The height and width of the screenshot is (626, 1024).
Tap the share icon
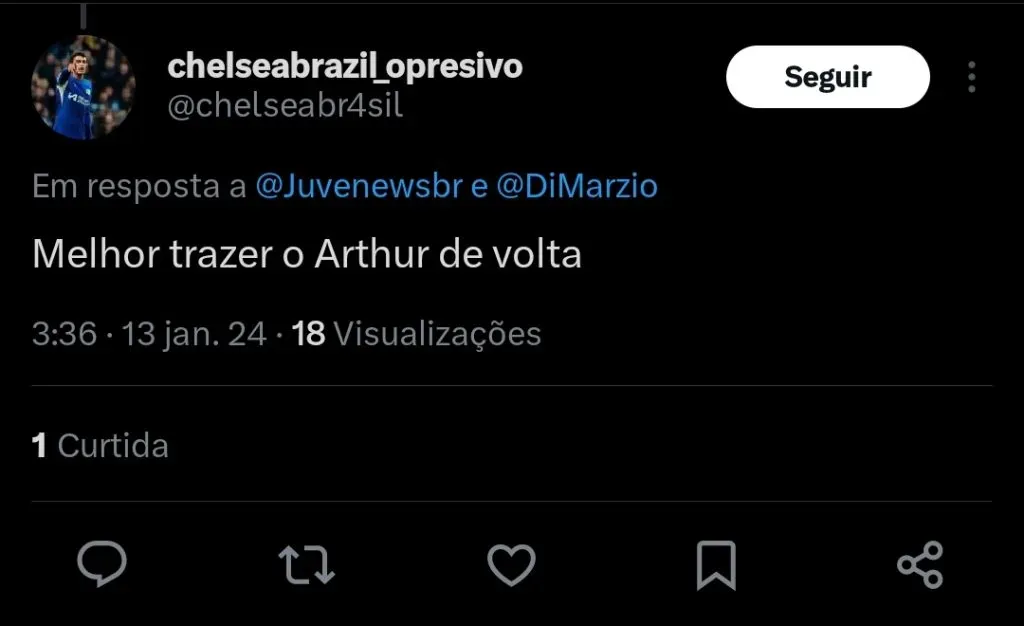click(920, 565)
